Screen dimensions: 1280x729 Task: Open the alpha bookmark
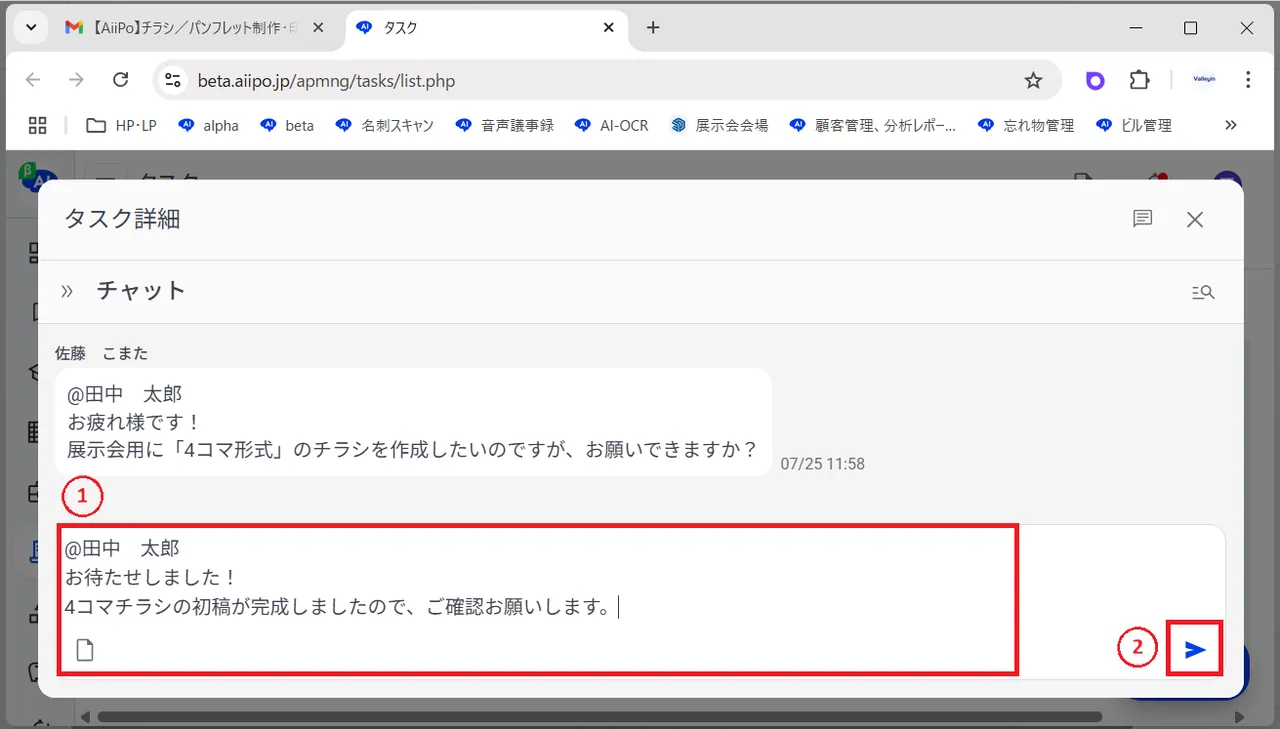(209, 125)
